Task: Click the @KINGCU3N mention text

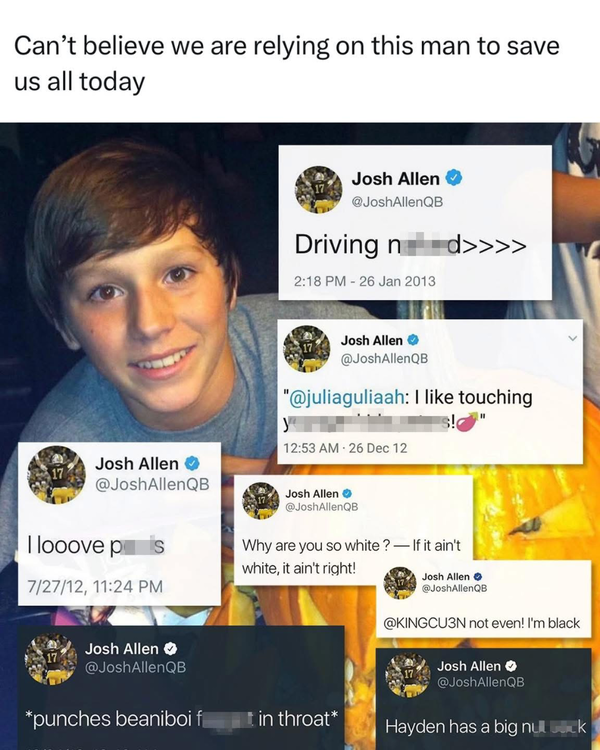Action: 424,623
